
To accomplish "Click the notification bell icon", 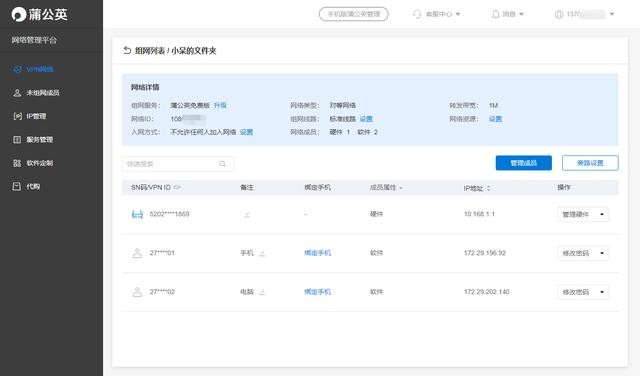I will [495, 14].
